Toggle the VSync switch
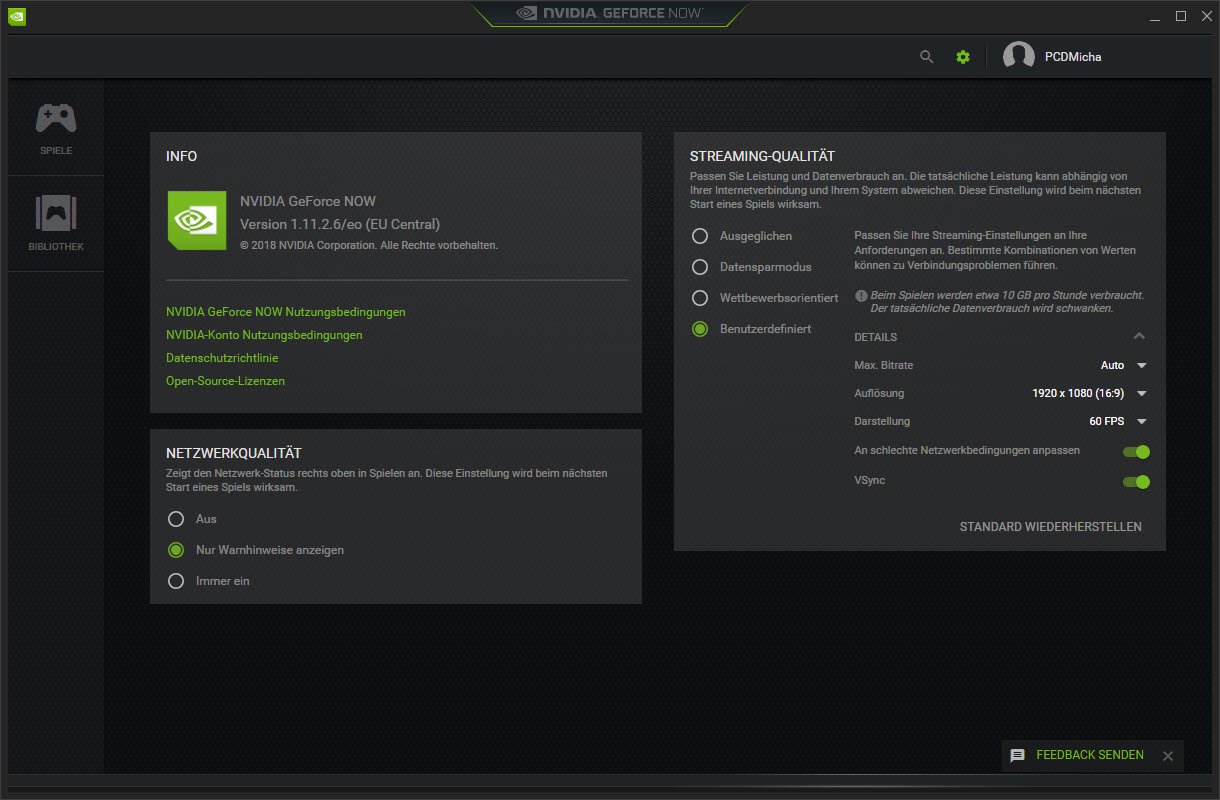The width and height of the screenshot is (1220, 800). [1137, 482]
